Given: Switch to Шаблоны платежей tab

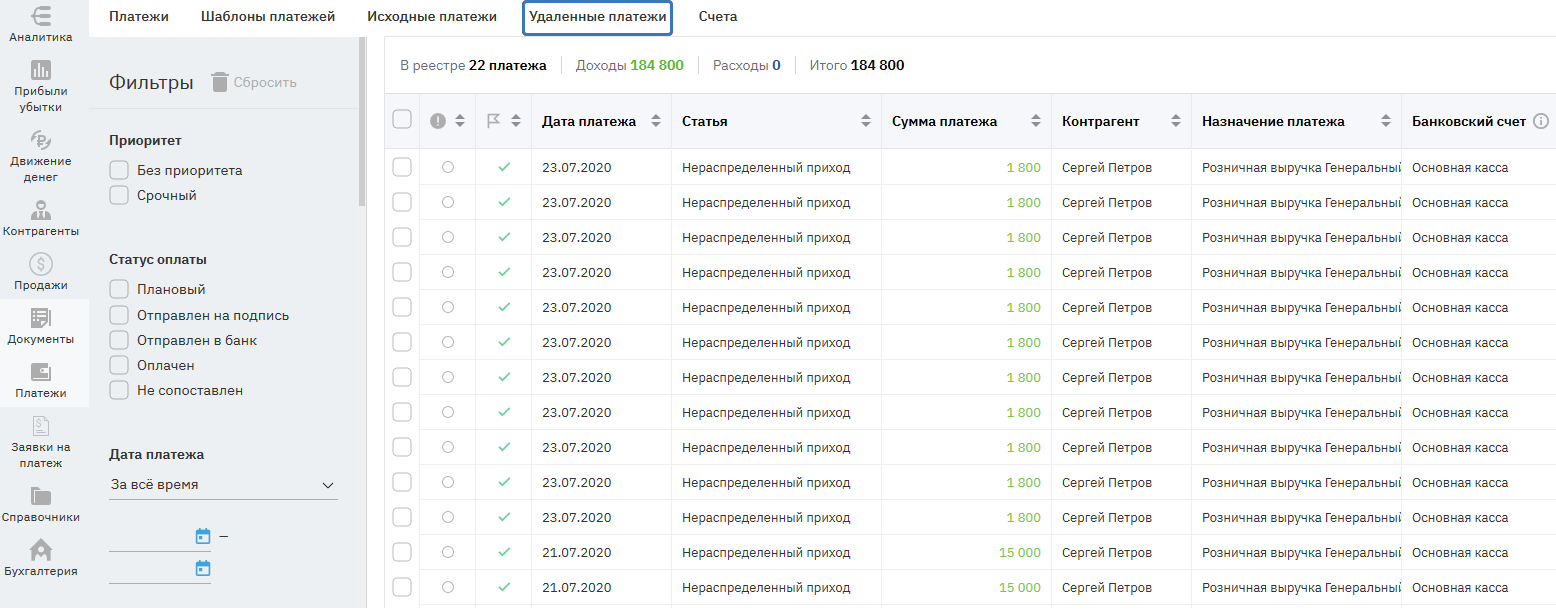Looking at the screenshot, I should click(x=268, y=17).
